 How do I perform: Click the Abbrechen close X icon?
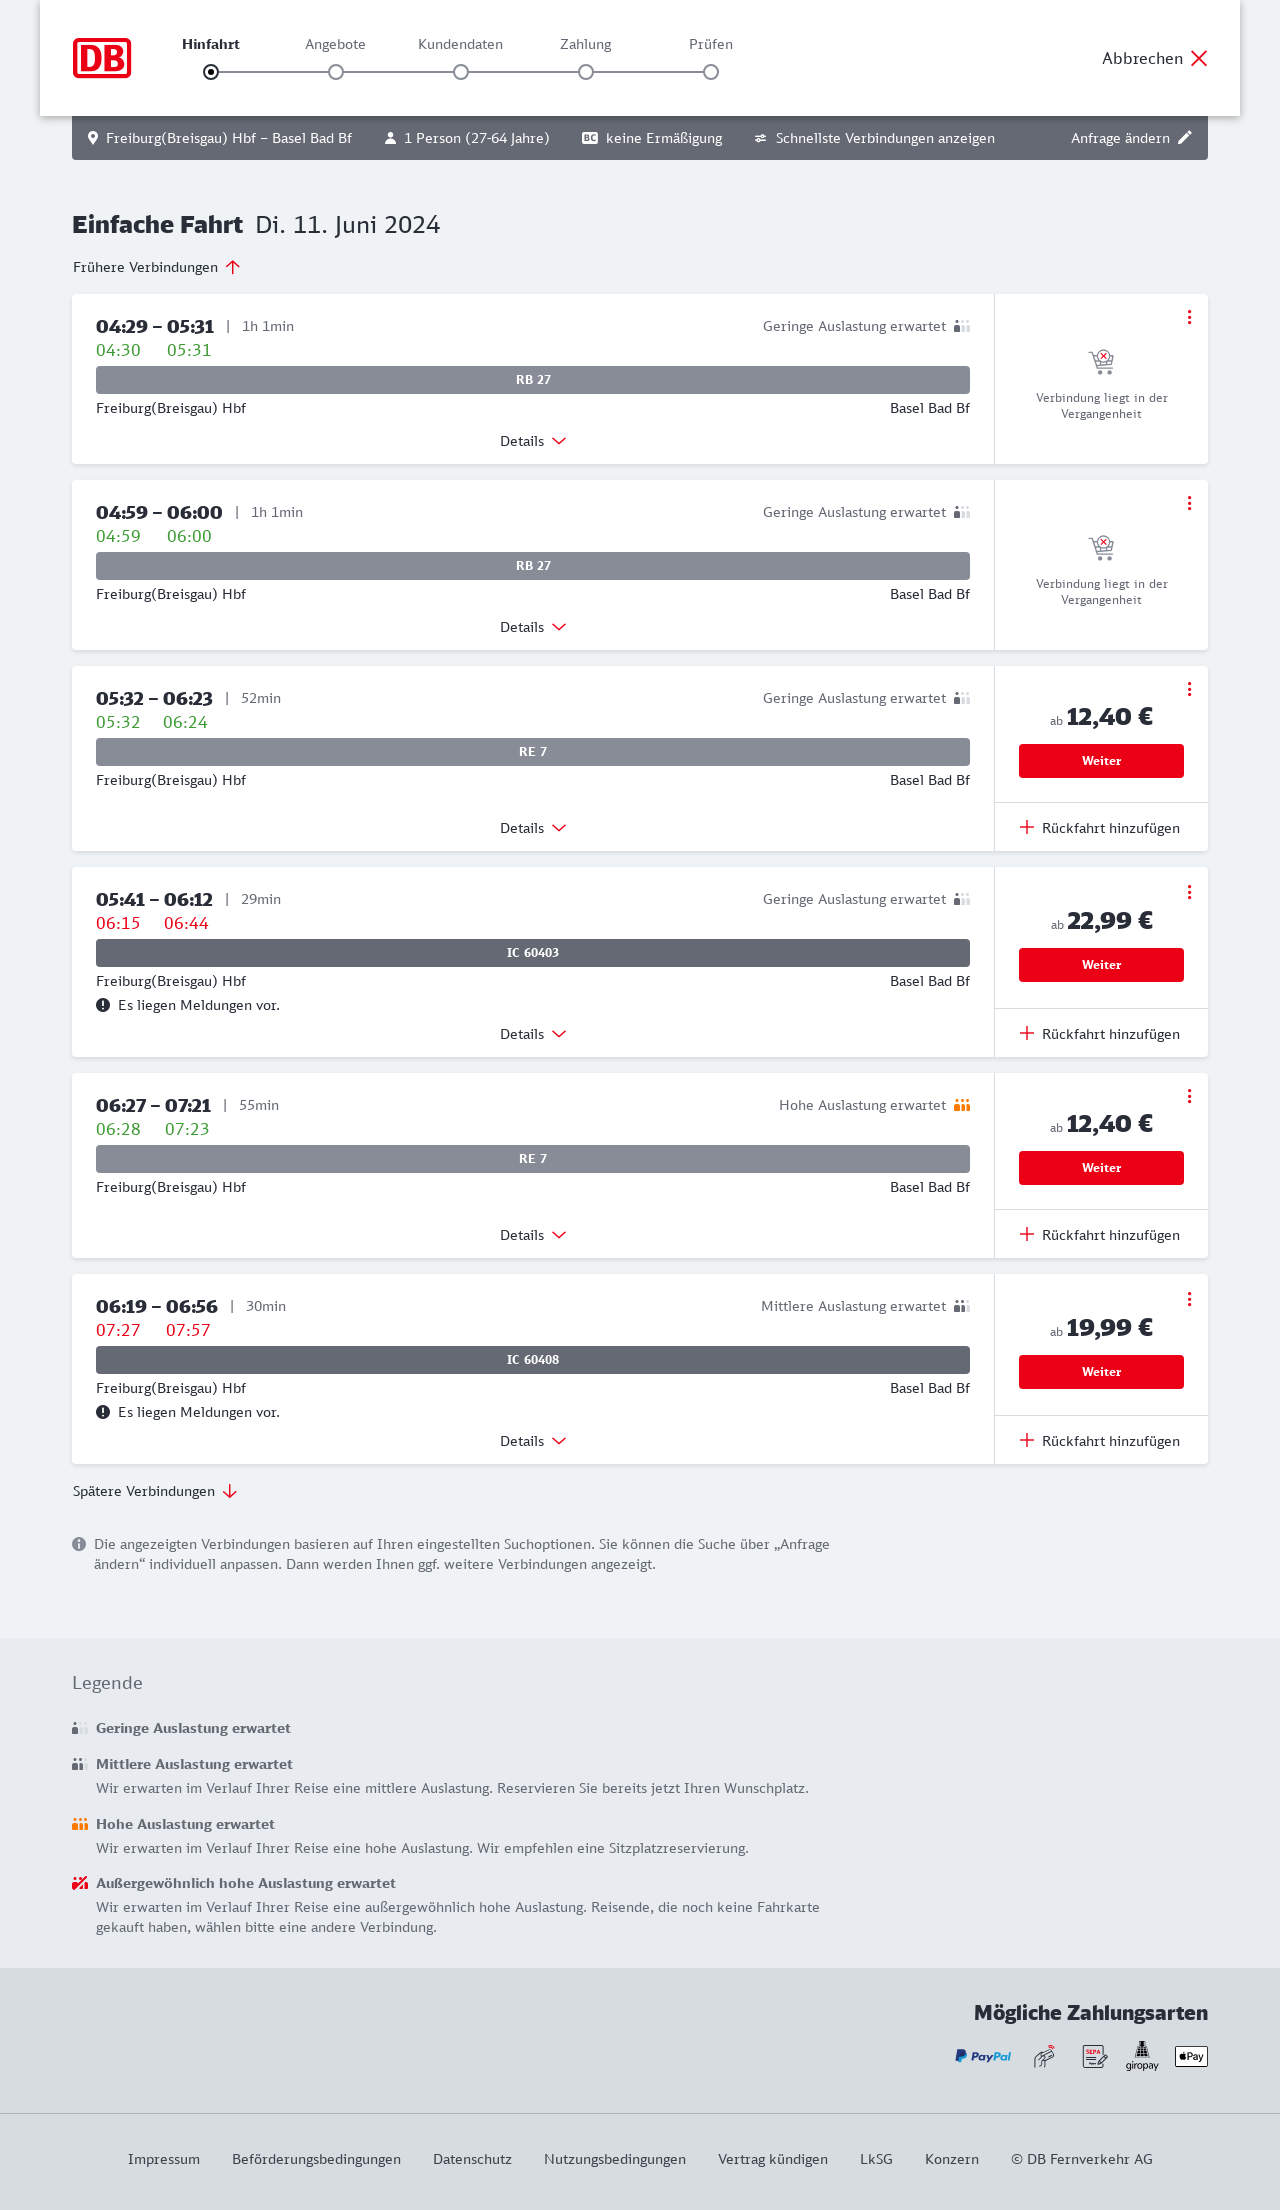pos(1199,58)
